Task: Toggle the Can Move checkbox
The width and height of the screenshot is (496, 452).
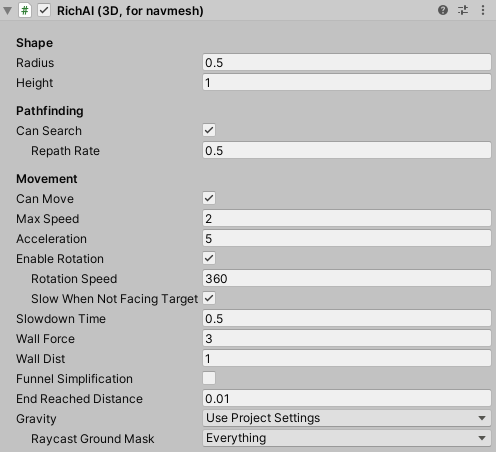Action: tap(209, 198)
